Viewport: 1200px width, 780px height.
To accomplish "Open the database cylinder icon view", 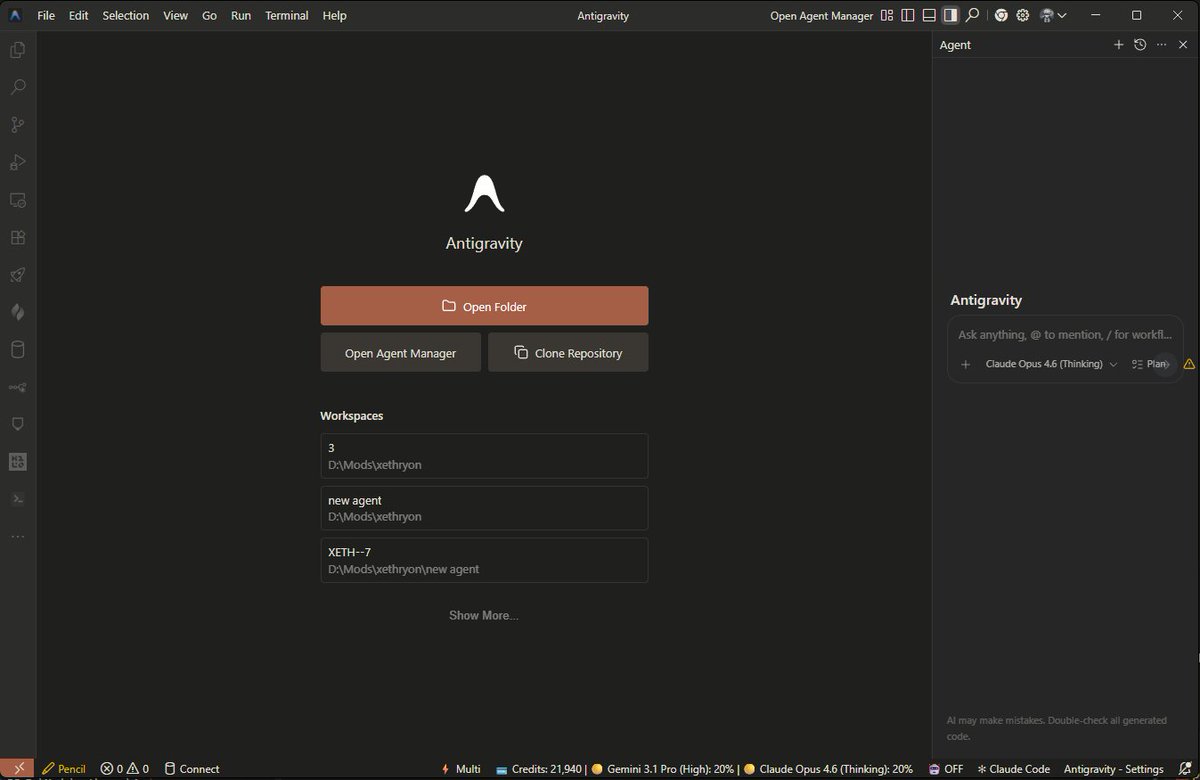I will tap(17, 350).
